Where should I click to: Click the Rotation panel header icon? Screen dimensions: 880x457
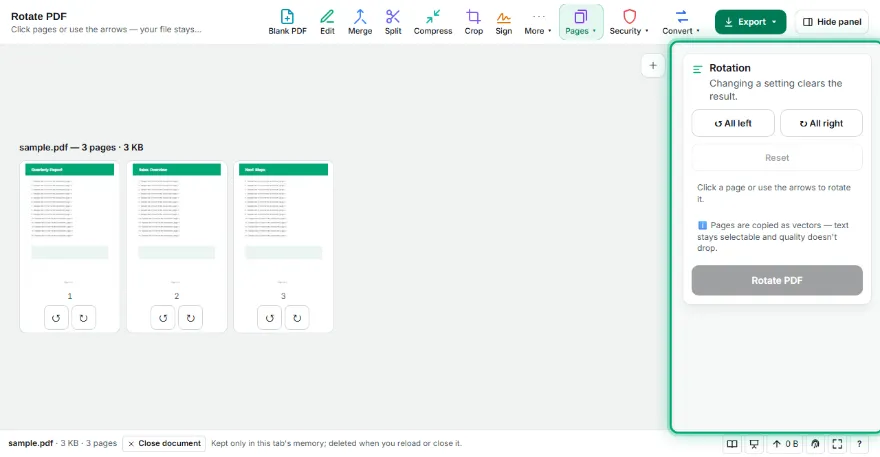coord(698,69)
